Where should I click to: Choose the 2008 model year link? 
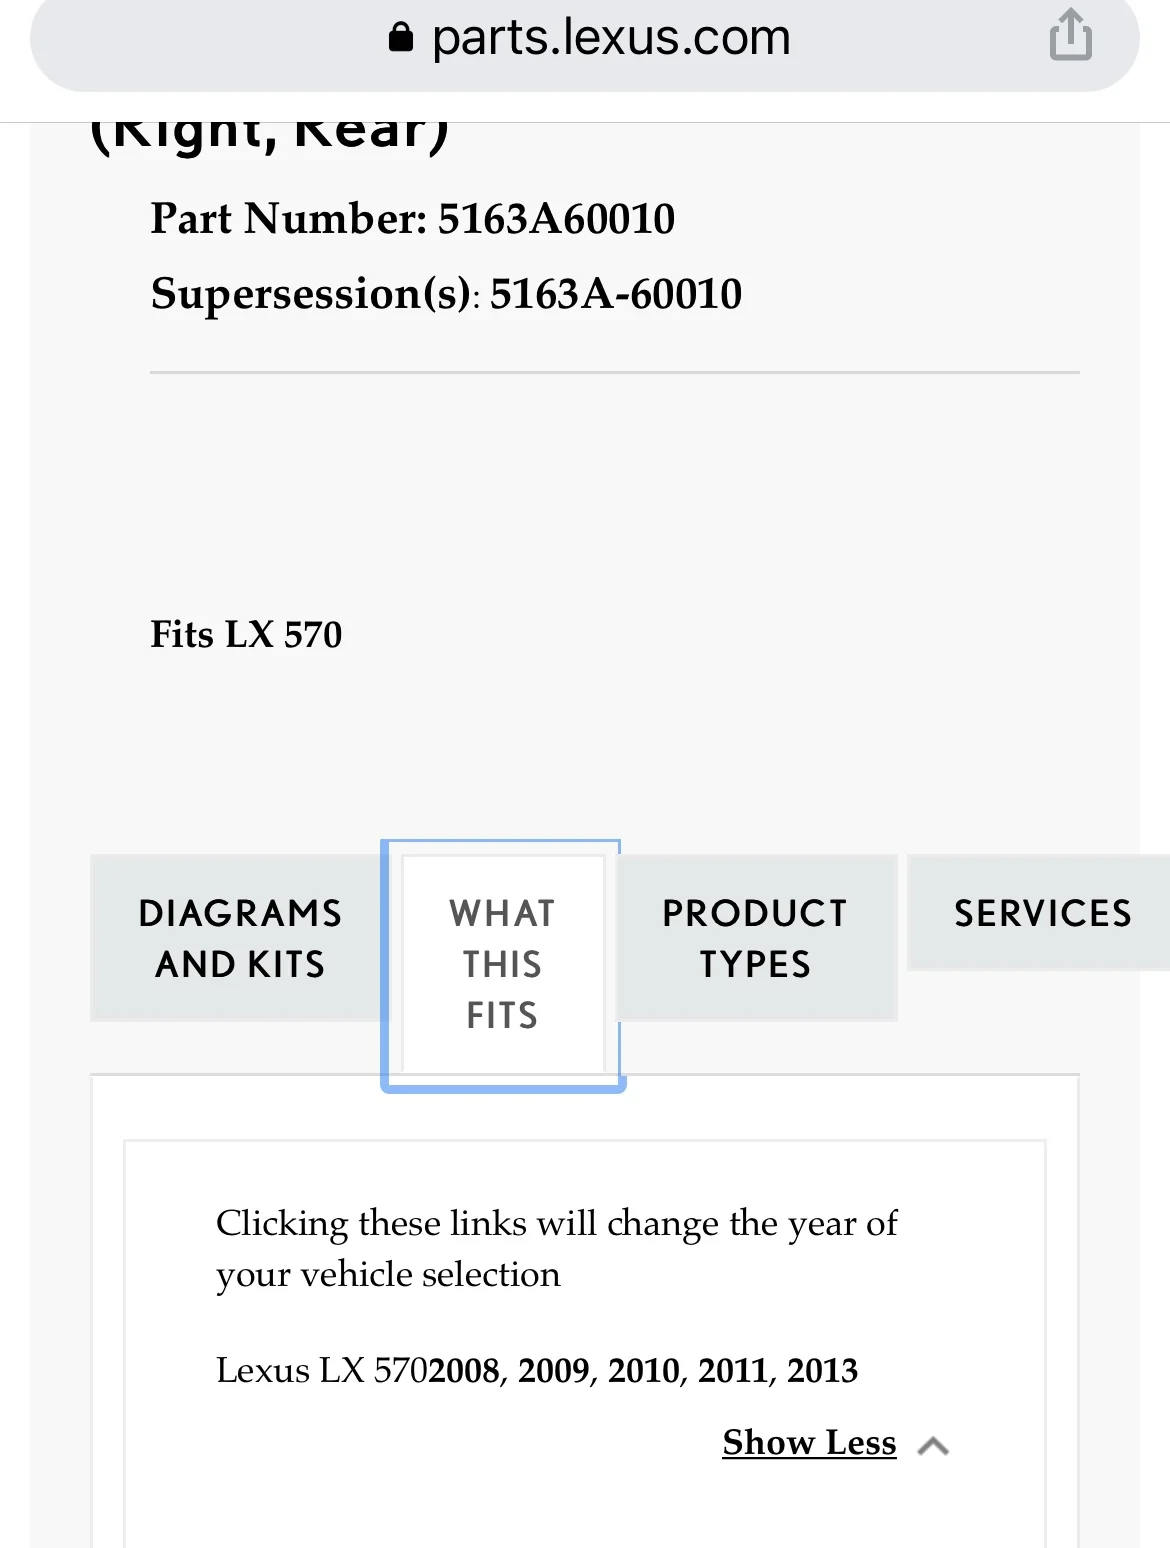[464, 1370]
